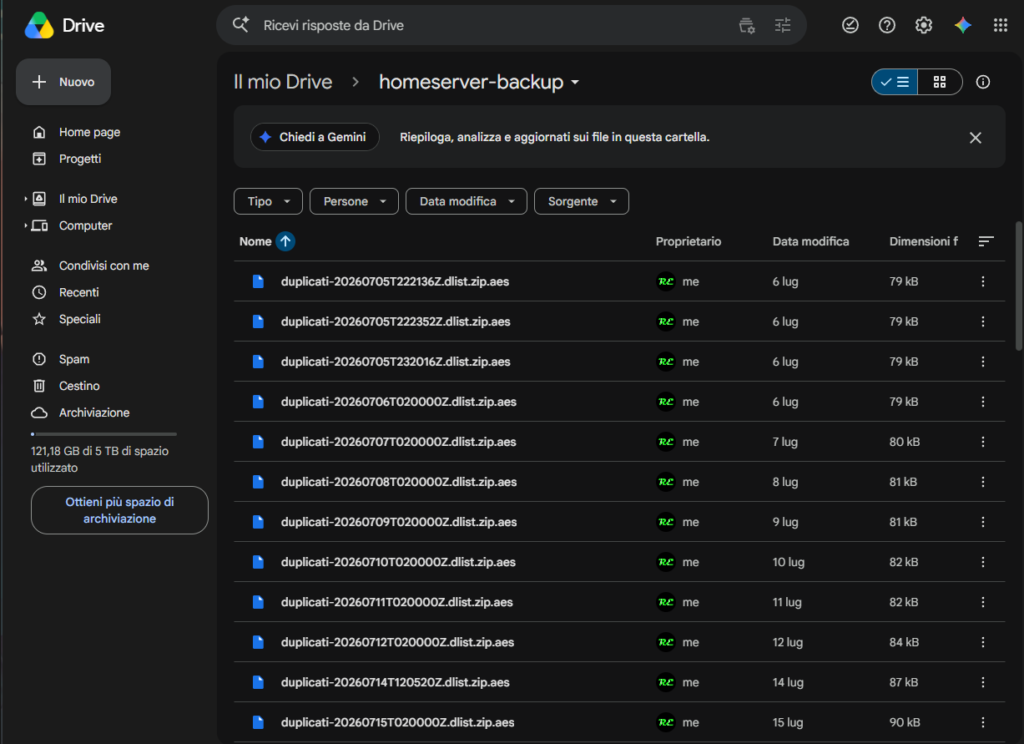Open more actions for duplicati-20260706T020000Z file
This screenshot has height=744, width=1024.
click(982, 402)
